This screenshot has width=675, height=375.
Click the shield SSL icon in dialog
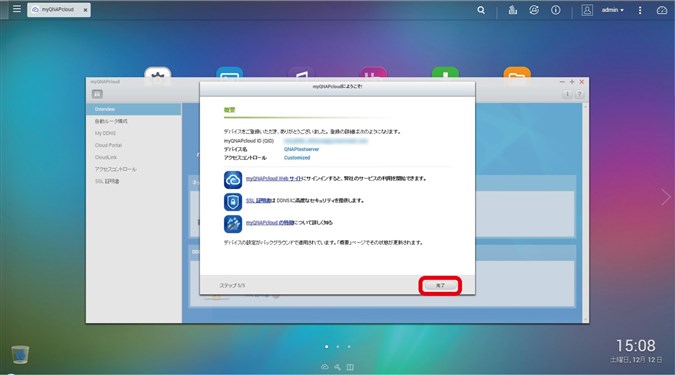[x=233, y=201]
